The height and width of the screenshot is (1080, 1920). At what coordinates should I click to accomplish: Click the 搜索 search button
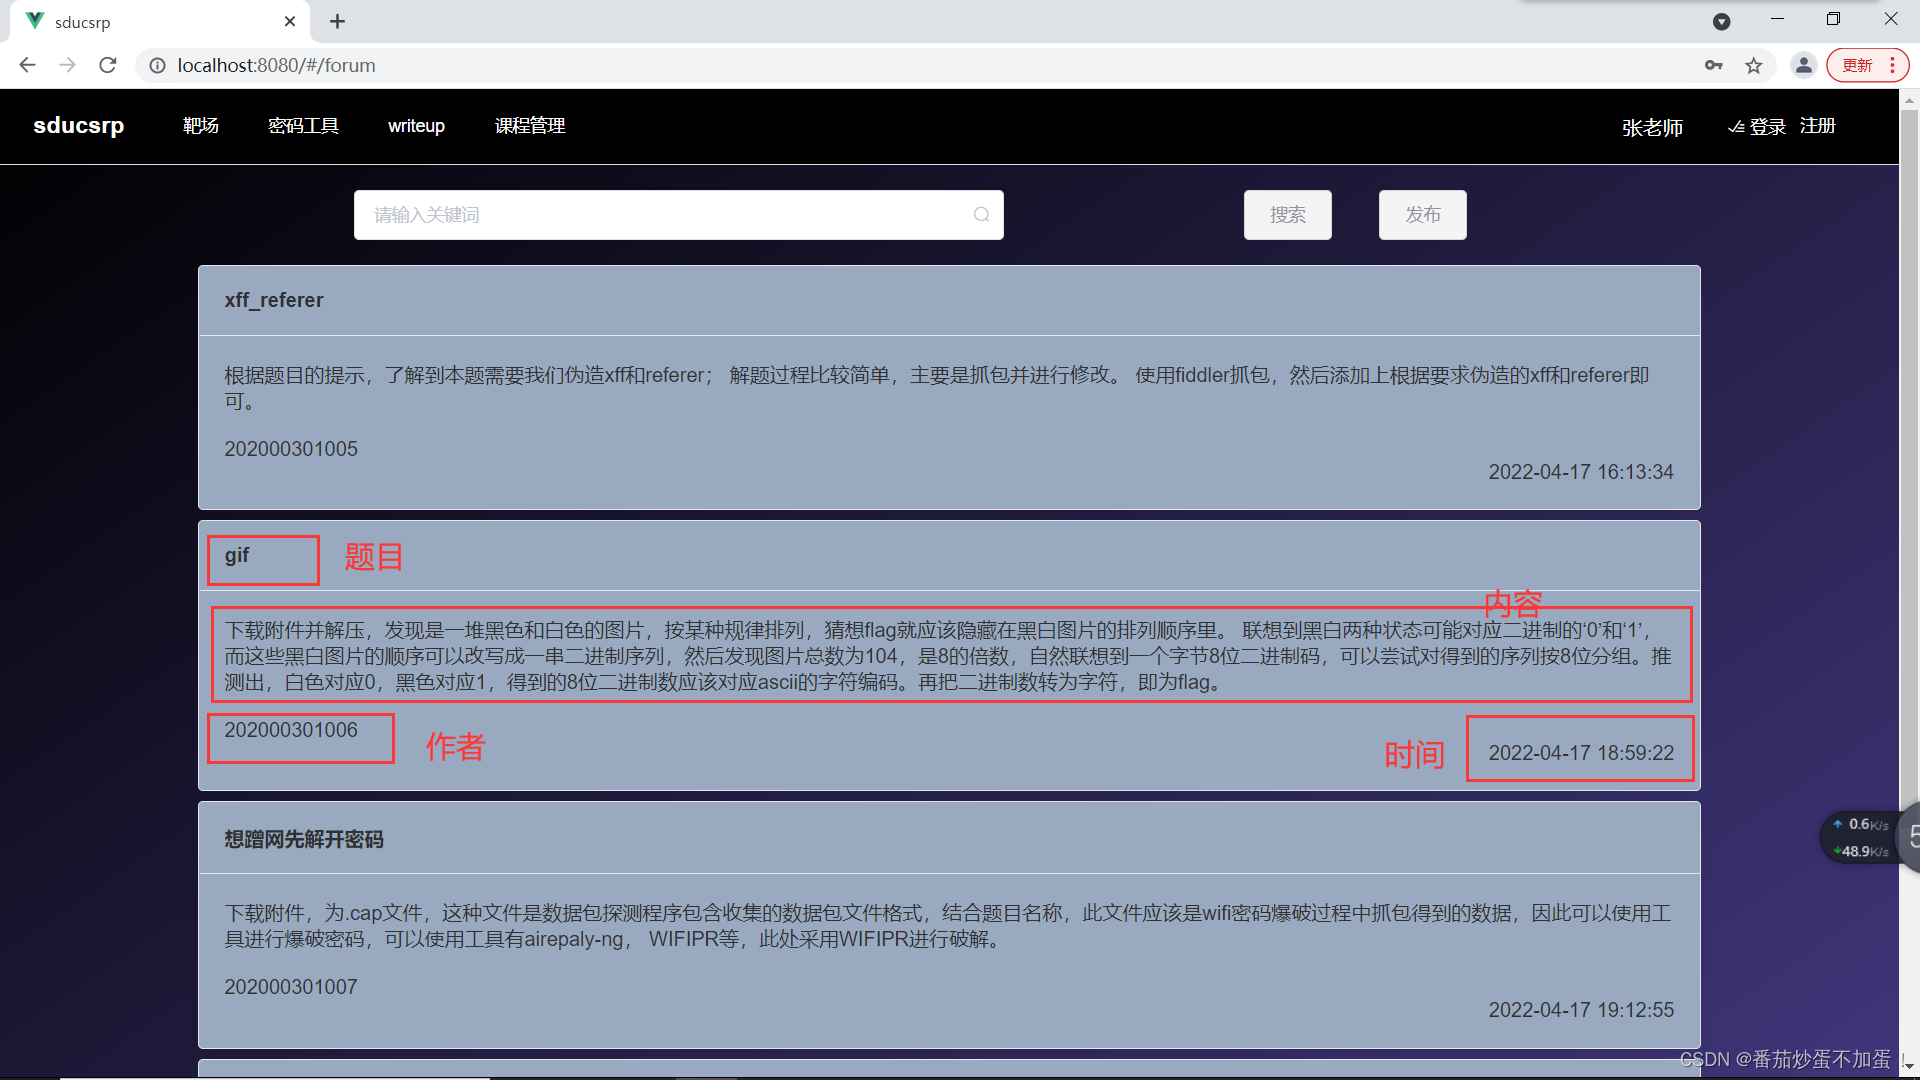(x=1287, y=215)
